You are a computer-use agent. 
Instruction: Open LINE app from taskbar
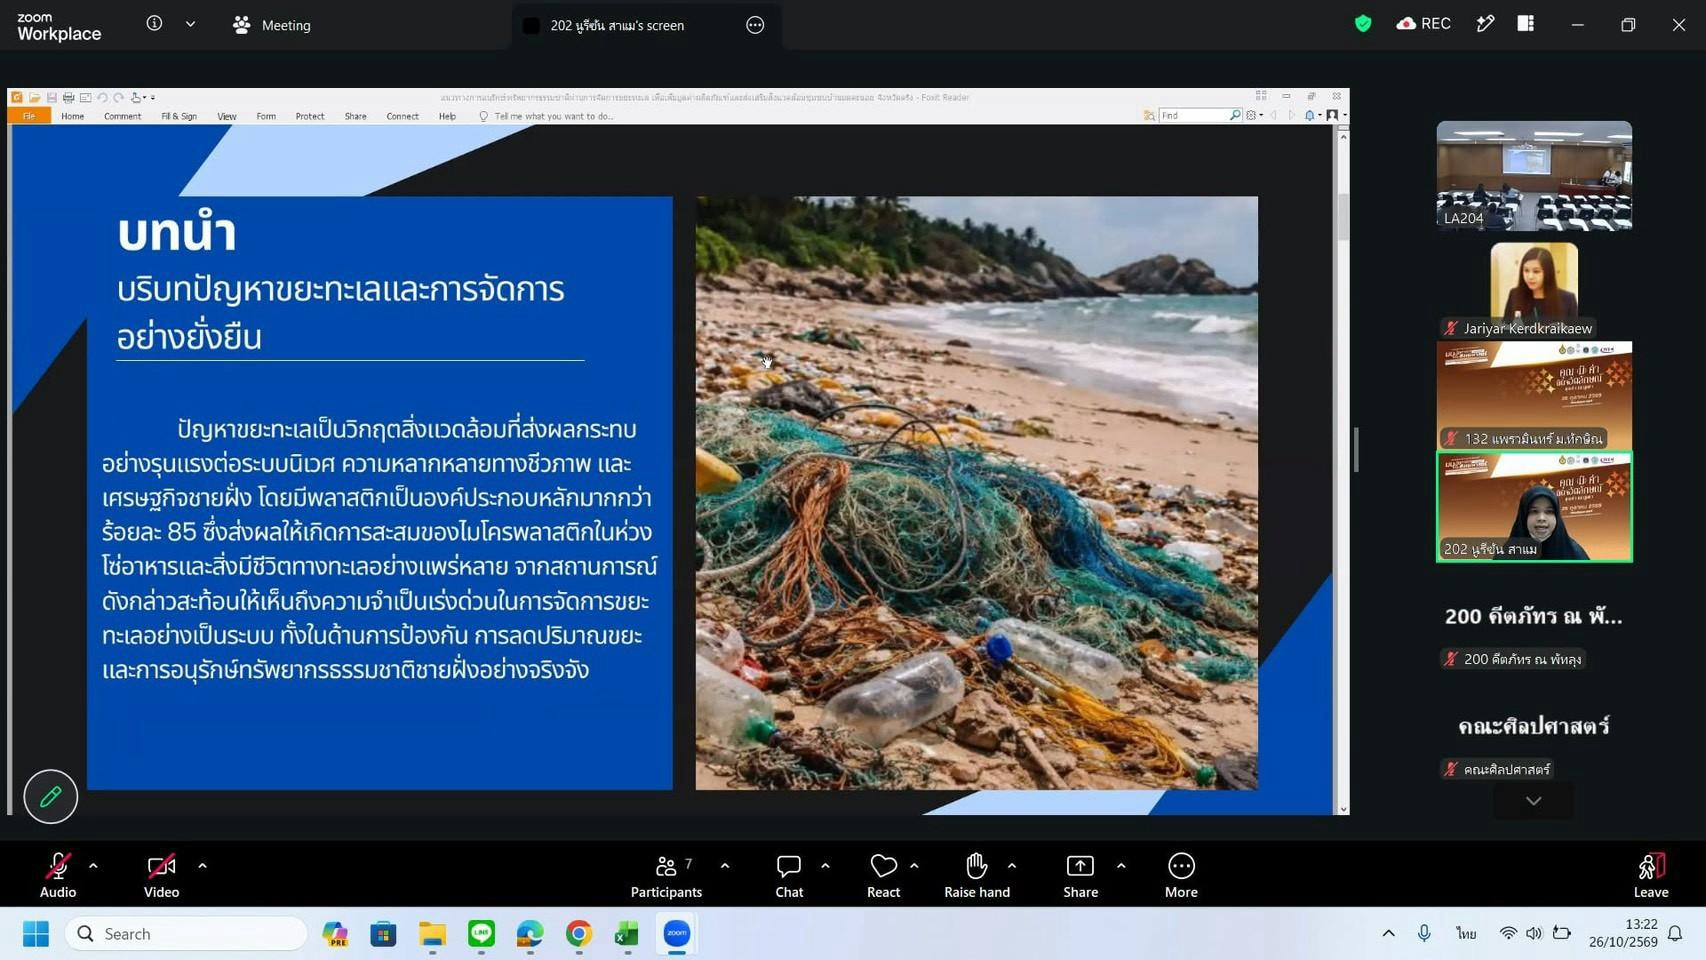point(481,934)
